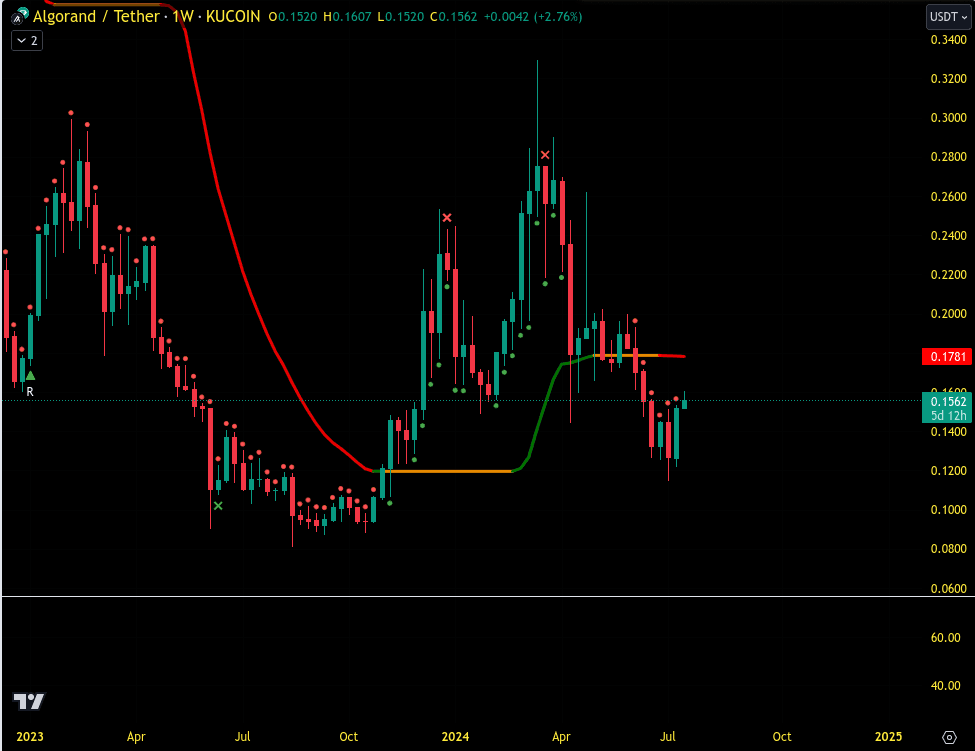Click the C0.1562 close value in header
Image resolution: width=975 pixels, height=751 pixels.
454,17
